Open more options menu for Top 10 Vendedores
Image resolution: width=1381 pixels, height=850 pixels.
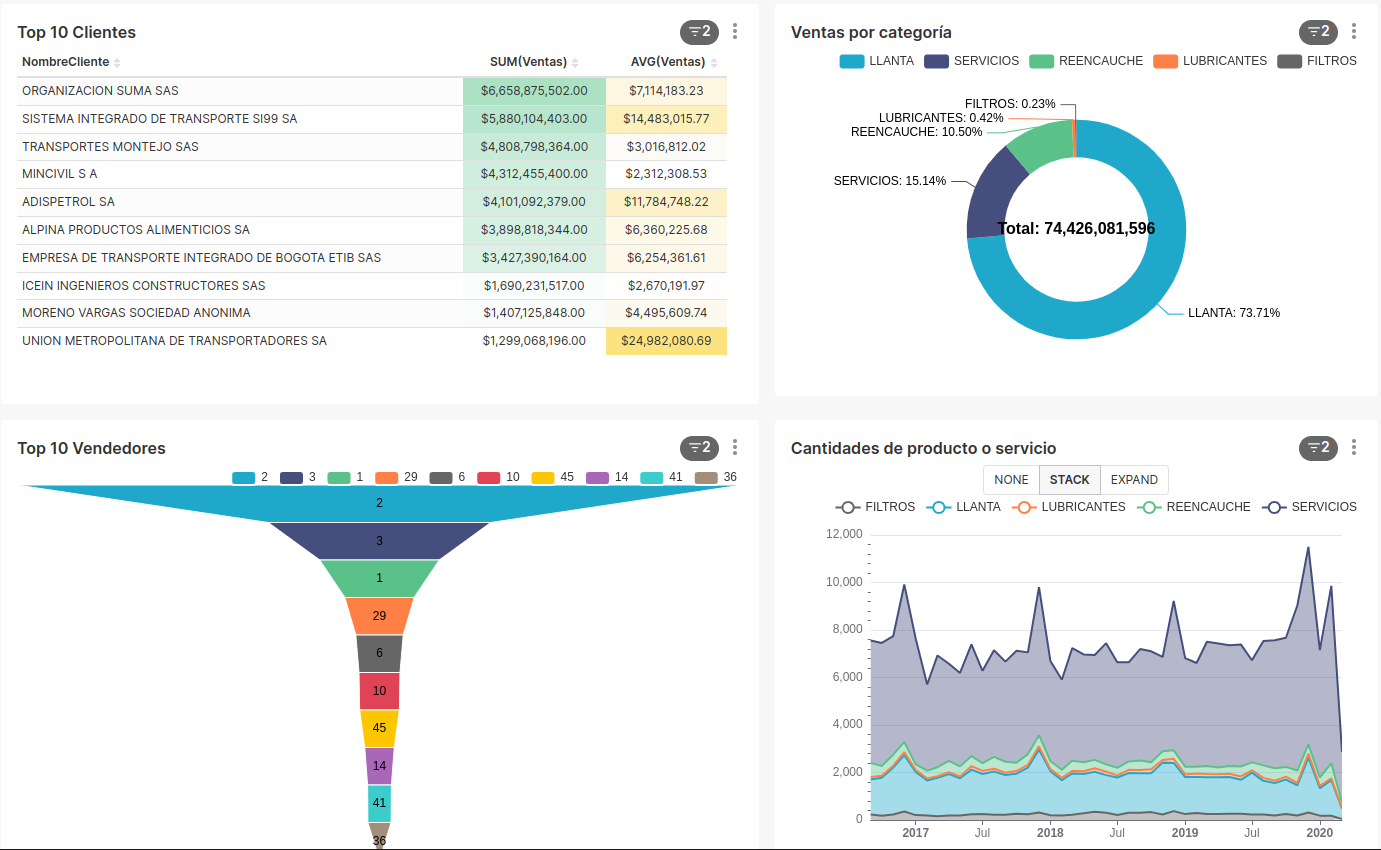[735, 448]
